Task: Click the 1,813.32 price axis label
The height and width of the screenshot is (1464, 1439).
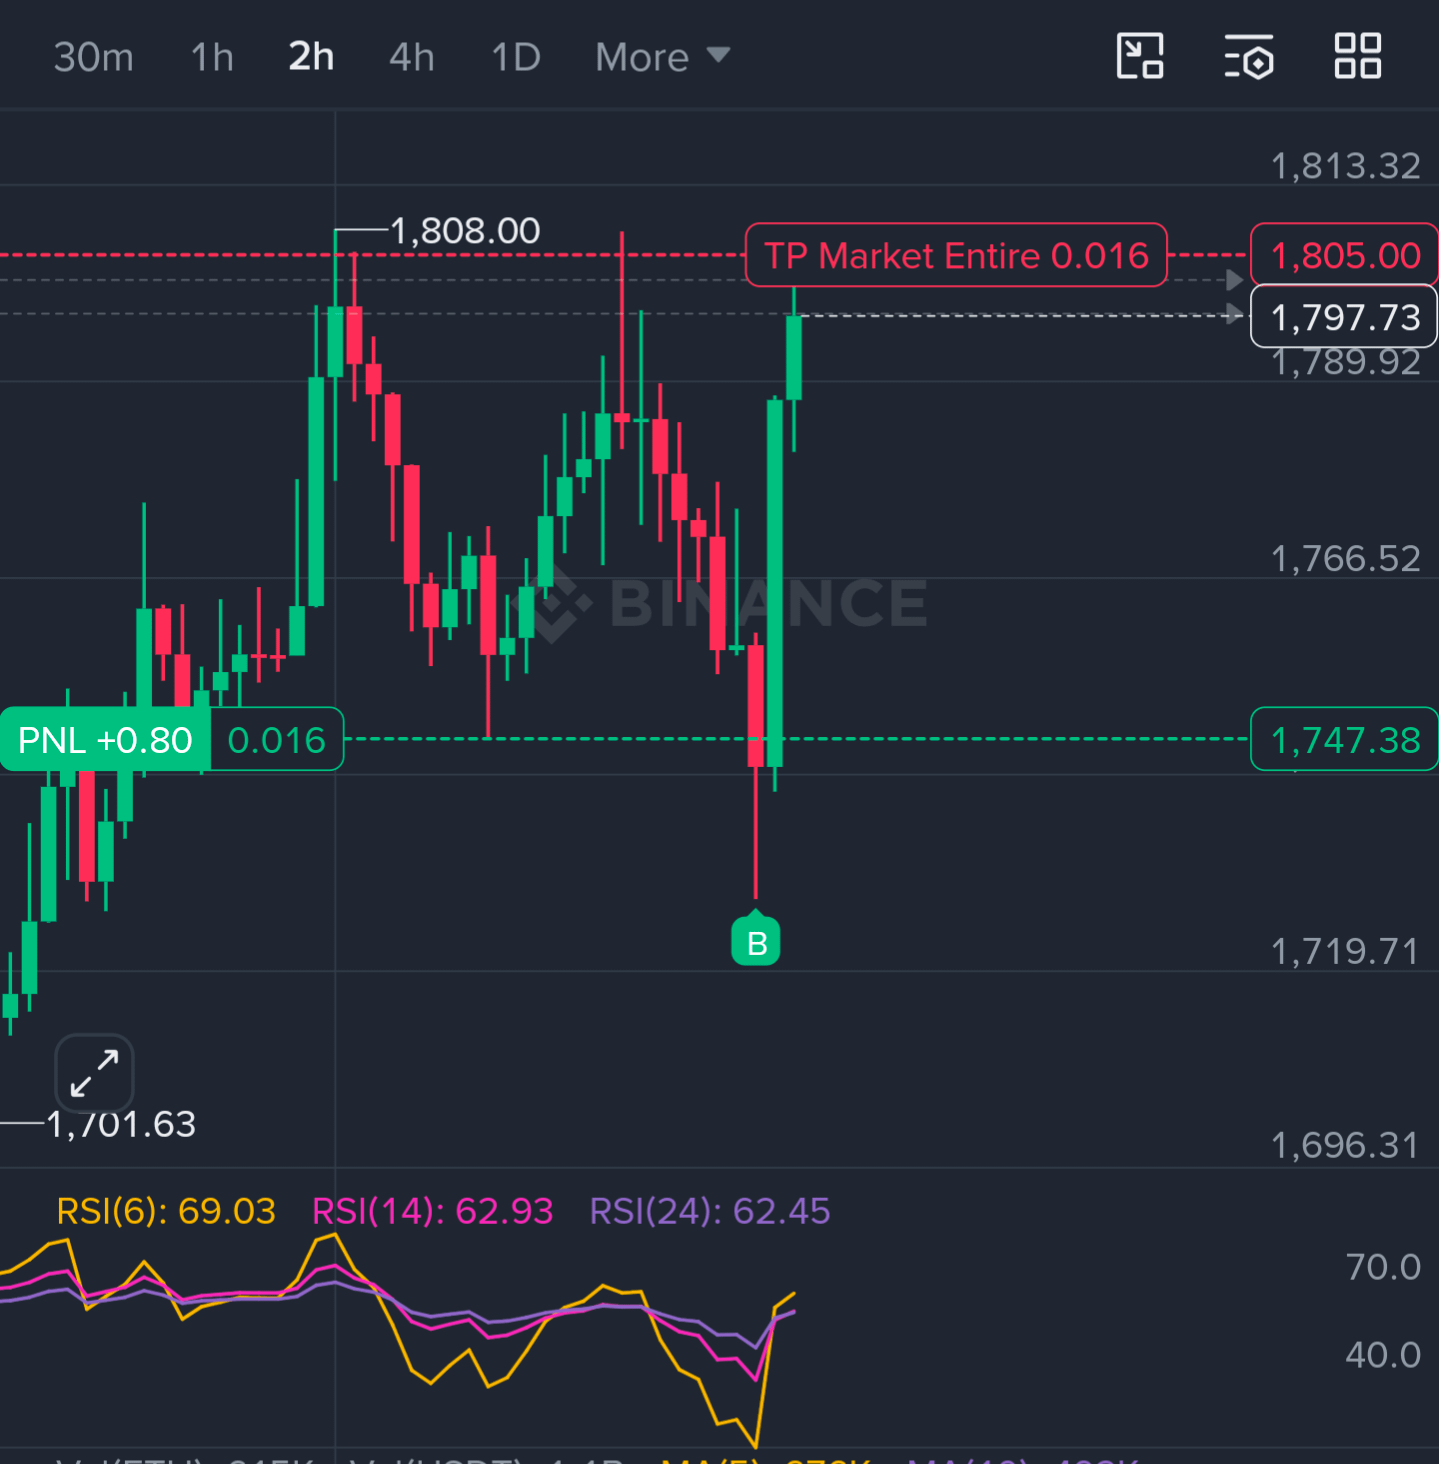Action: (x=1345, y=166)
